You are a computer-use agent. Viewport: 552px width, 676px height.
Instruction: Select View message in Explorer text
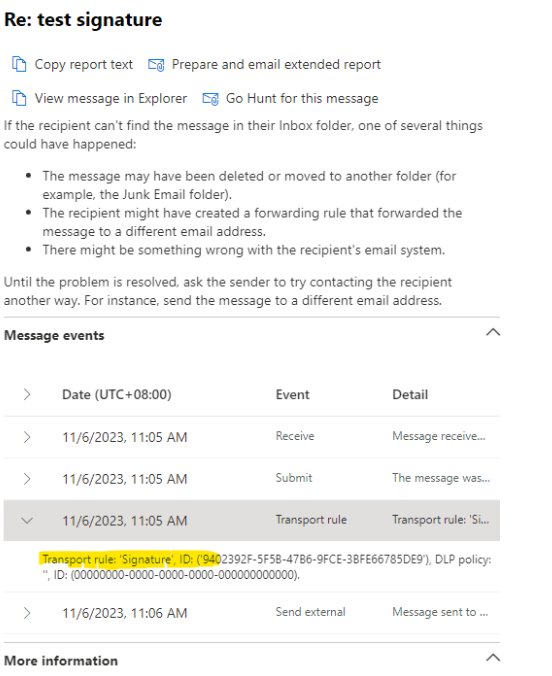(x=111, y=98)
